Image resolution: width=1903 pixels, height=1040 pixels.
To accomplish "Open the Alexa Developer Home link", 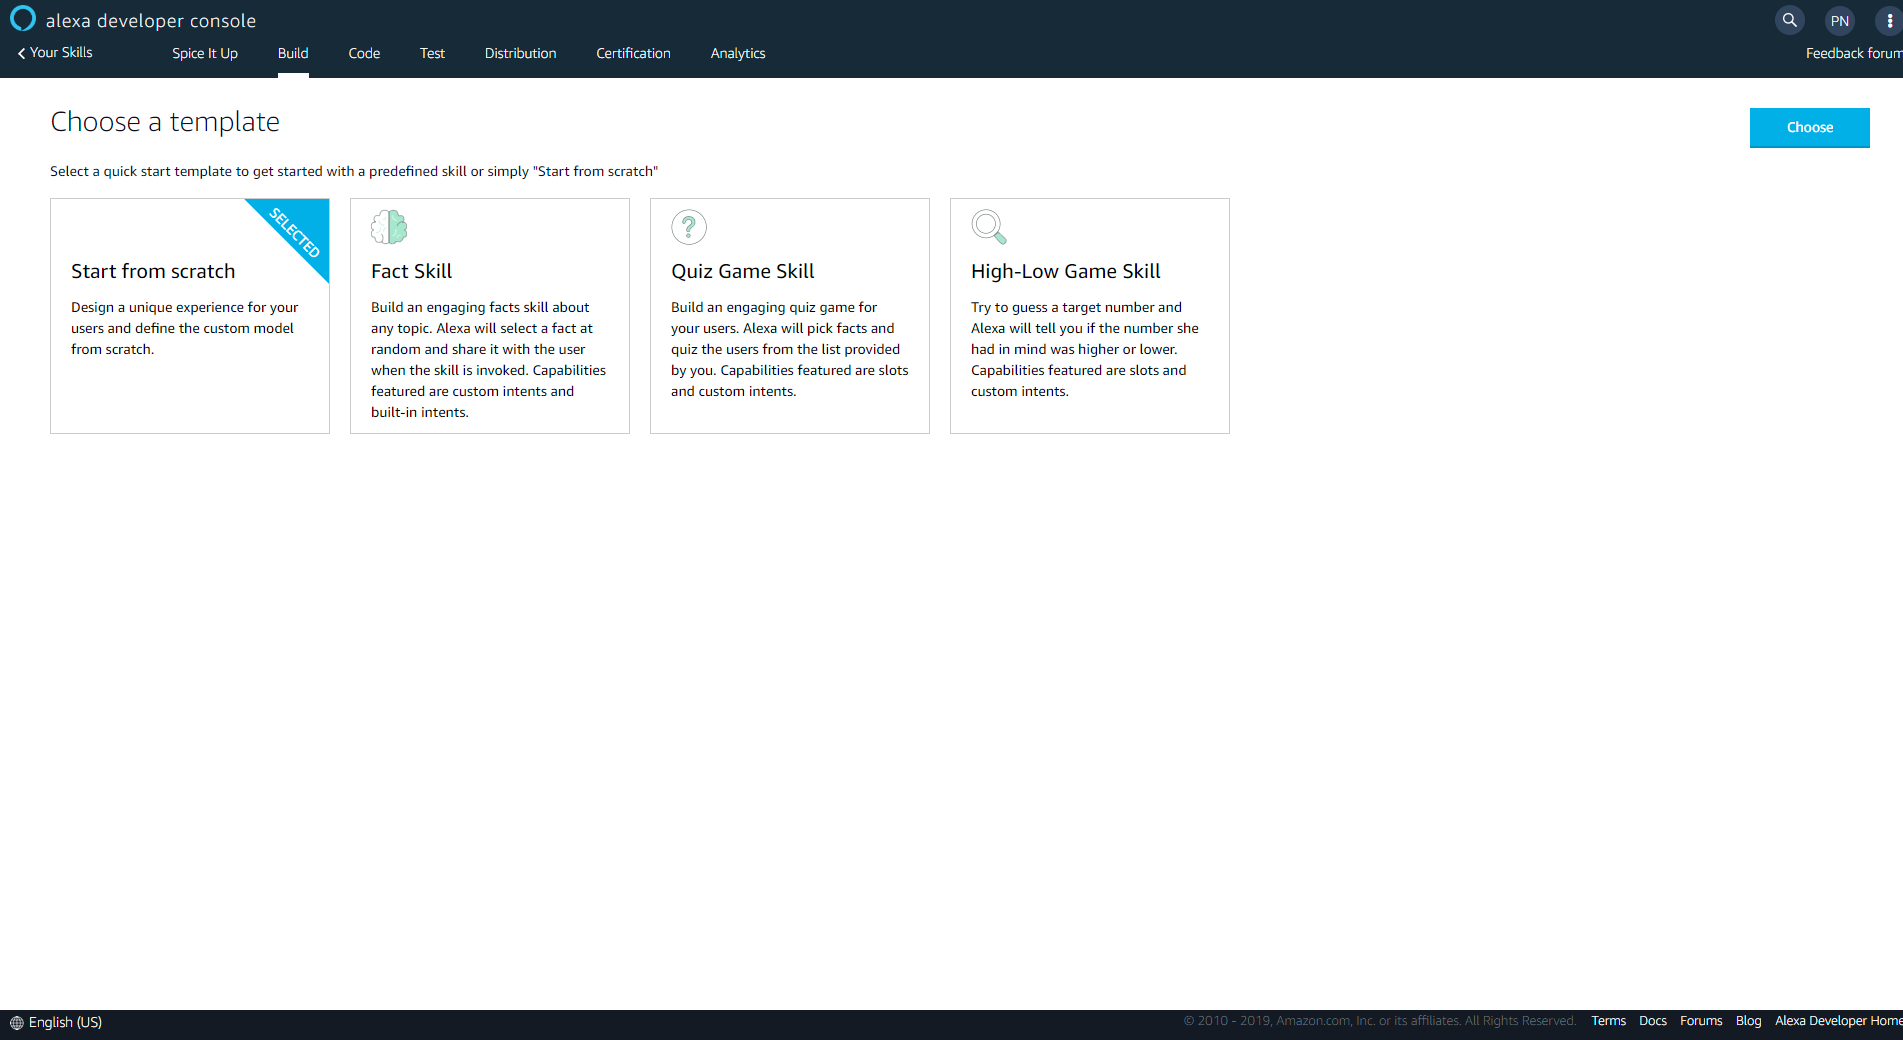I will point(1838,1021).
